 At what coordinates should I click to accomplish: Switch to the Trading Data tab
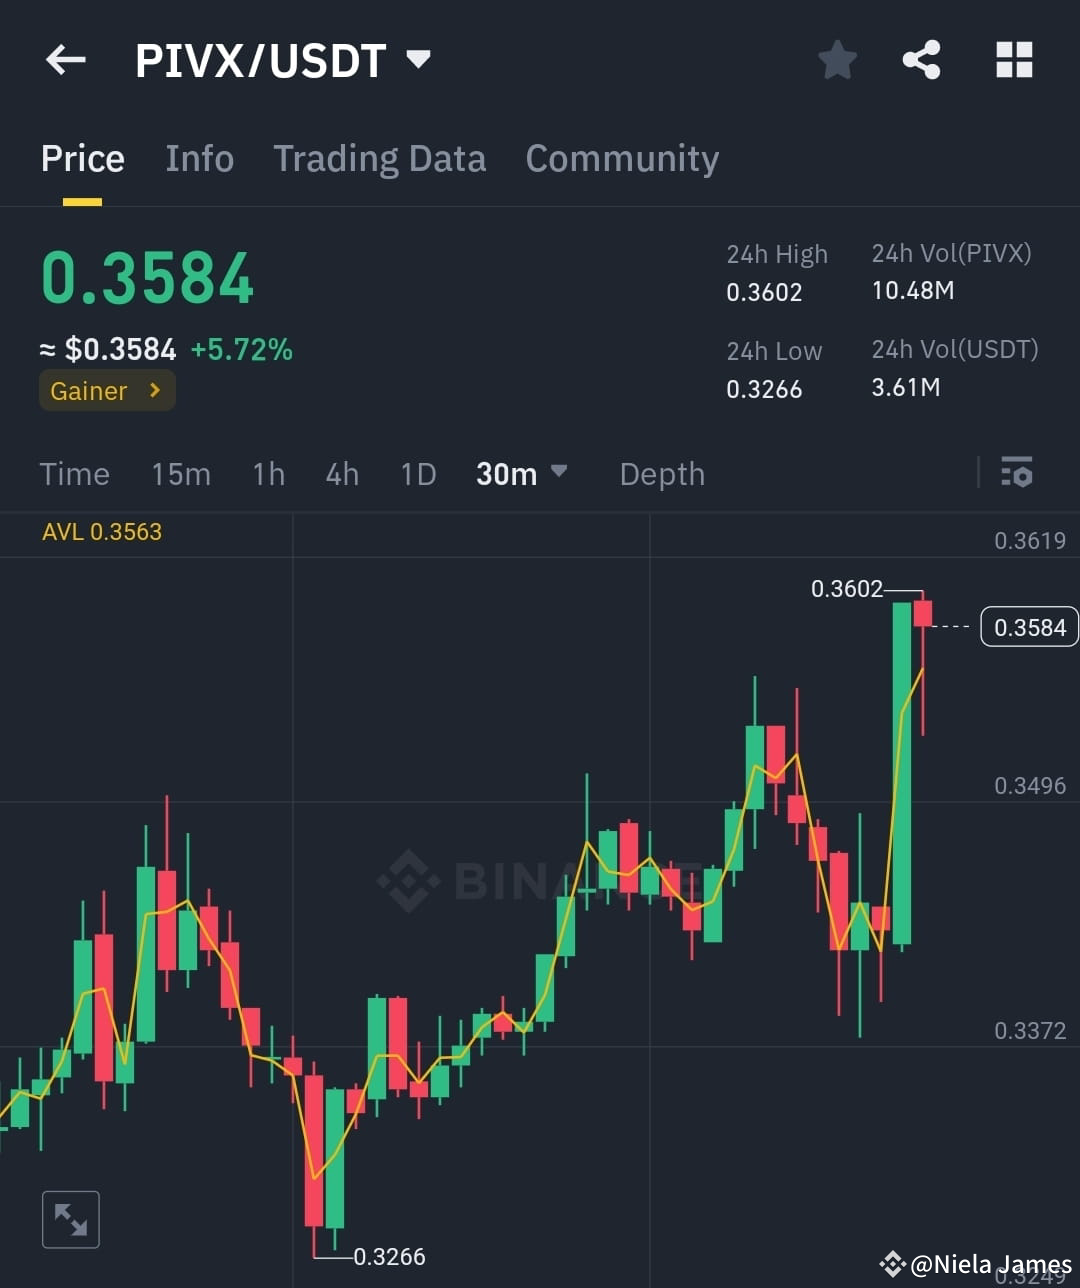pos(379,158)
